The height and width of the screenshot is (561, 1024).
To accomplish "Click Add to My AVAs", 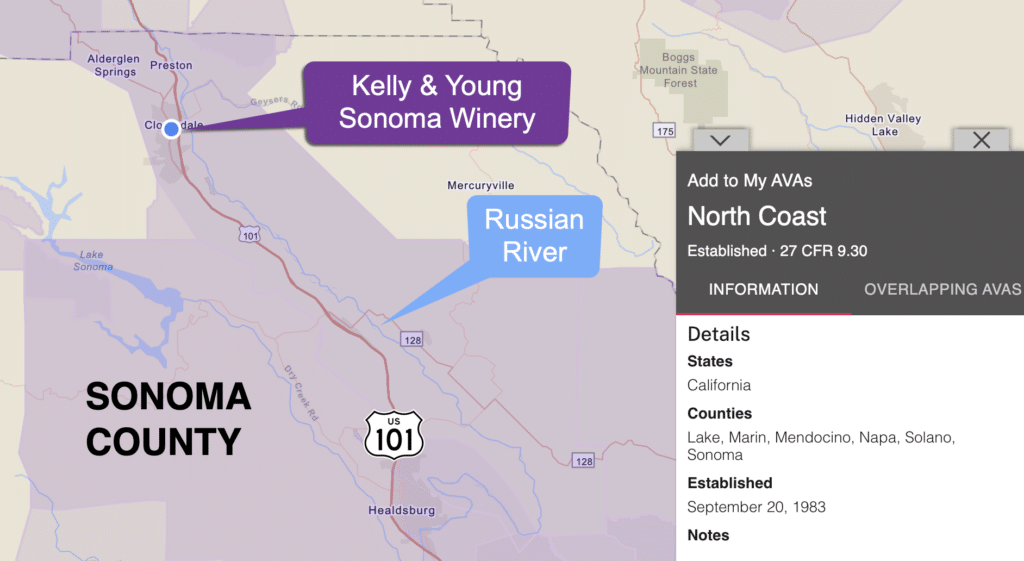I will pyautogui.click(x=749, y=181).
